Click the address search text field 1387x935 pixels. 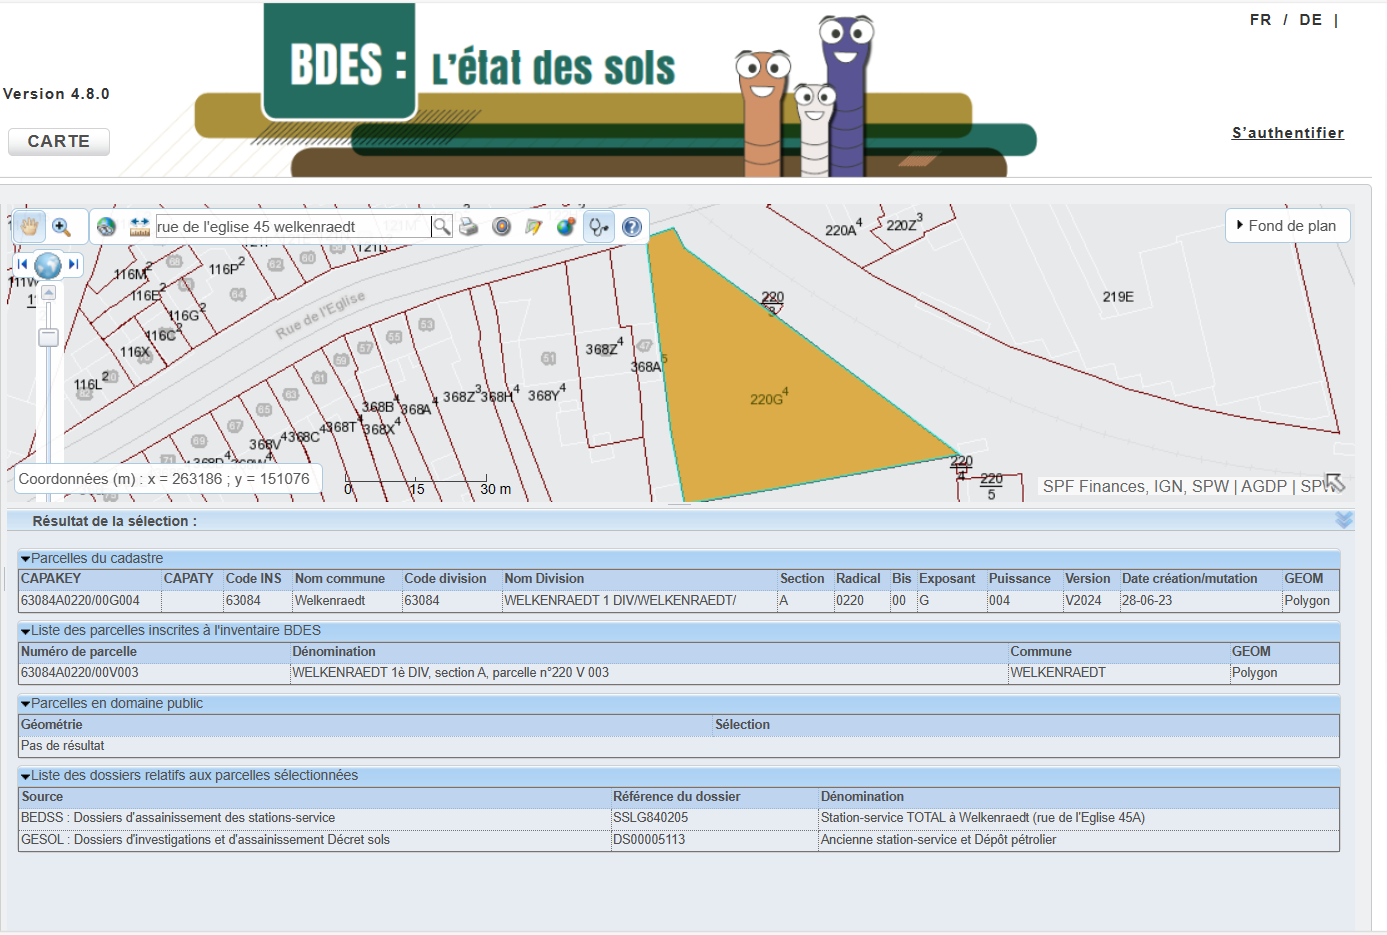[292, 227]
